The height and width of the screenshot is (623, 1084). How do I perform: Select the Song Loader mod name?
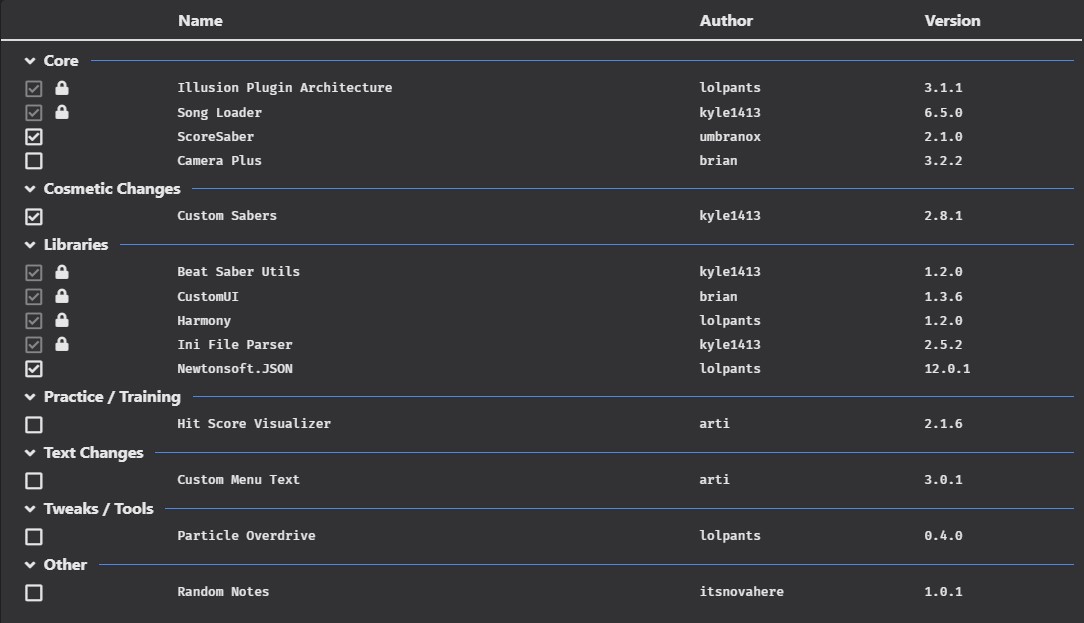[219, 112]
